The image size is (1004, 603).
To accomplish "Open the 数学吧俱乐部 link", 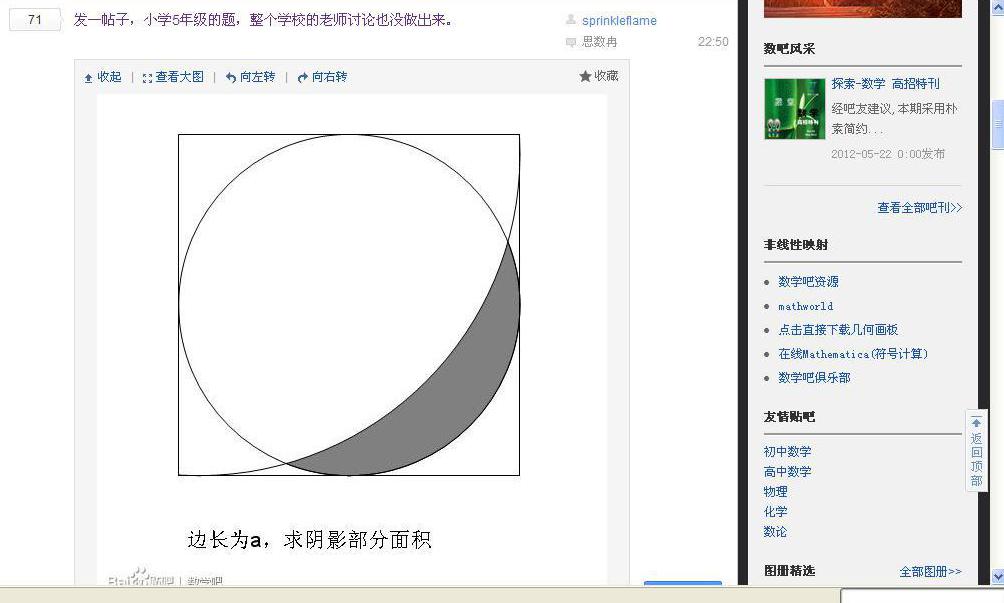I will click(814, 378).
